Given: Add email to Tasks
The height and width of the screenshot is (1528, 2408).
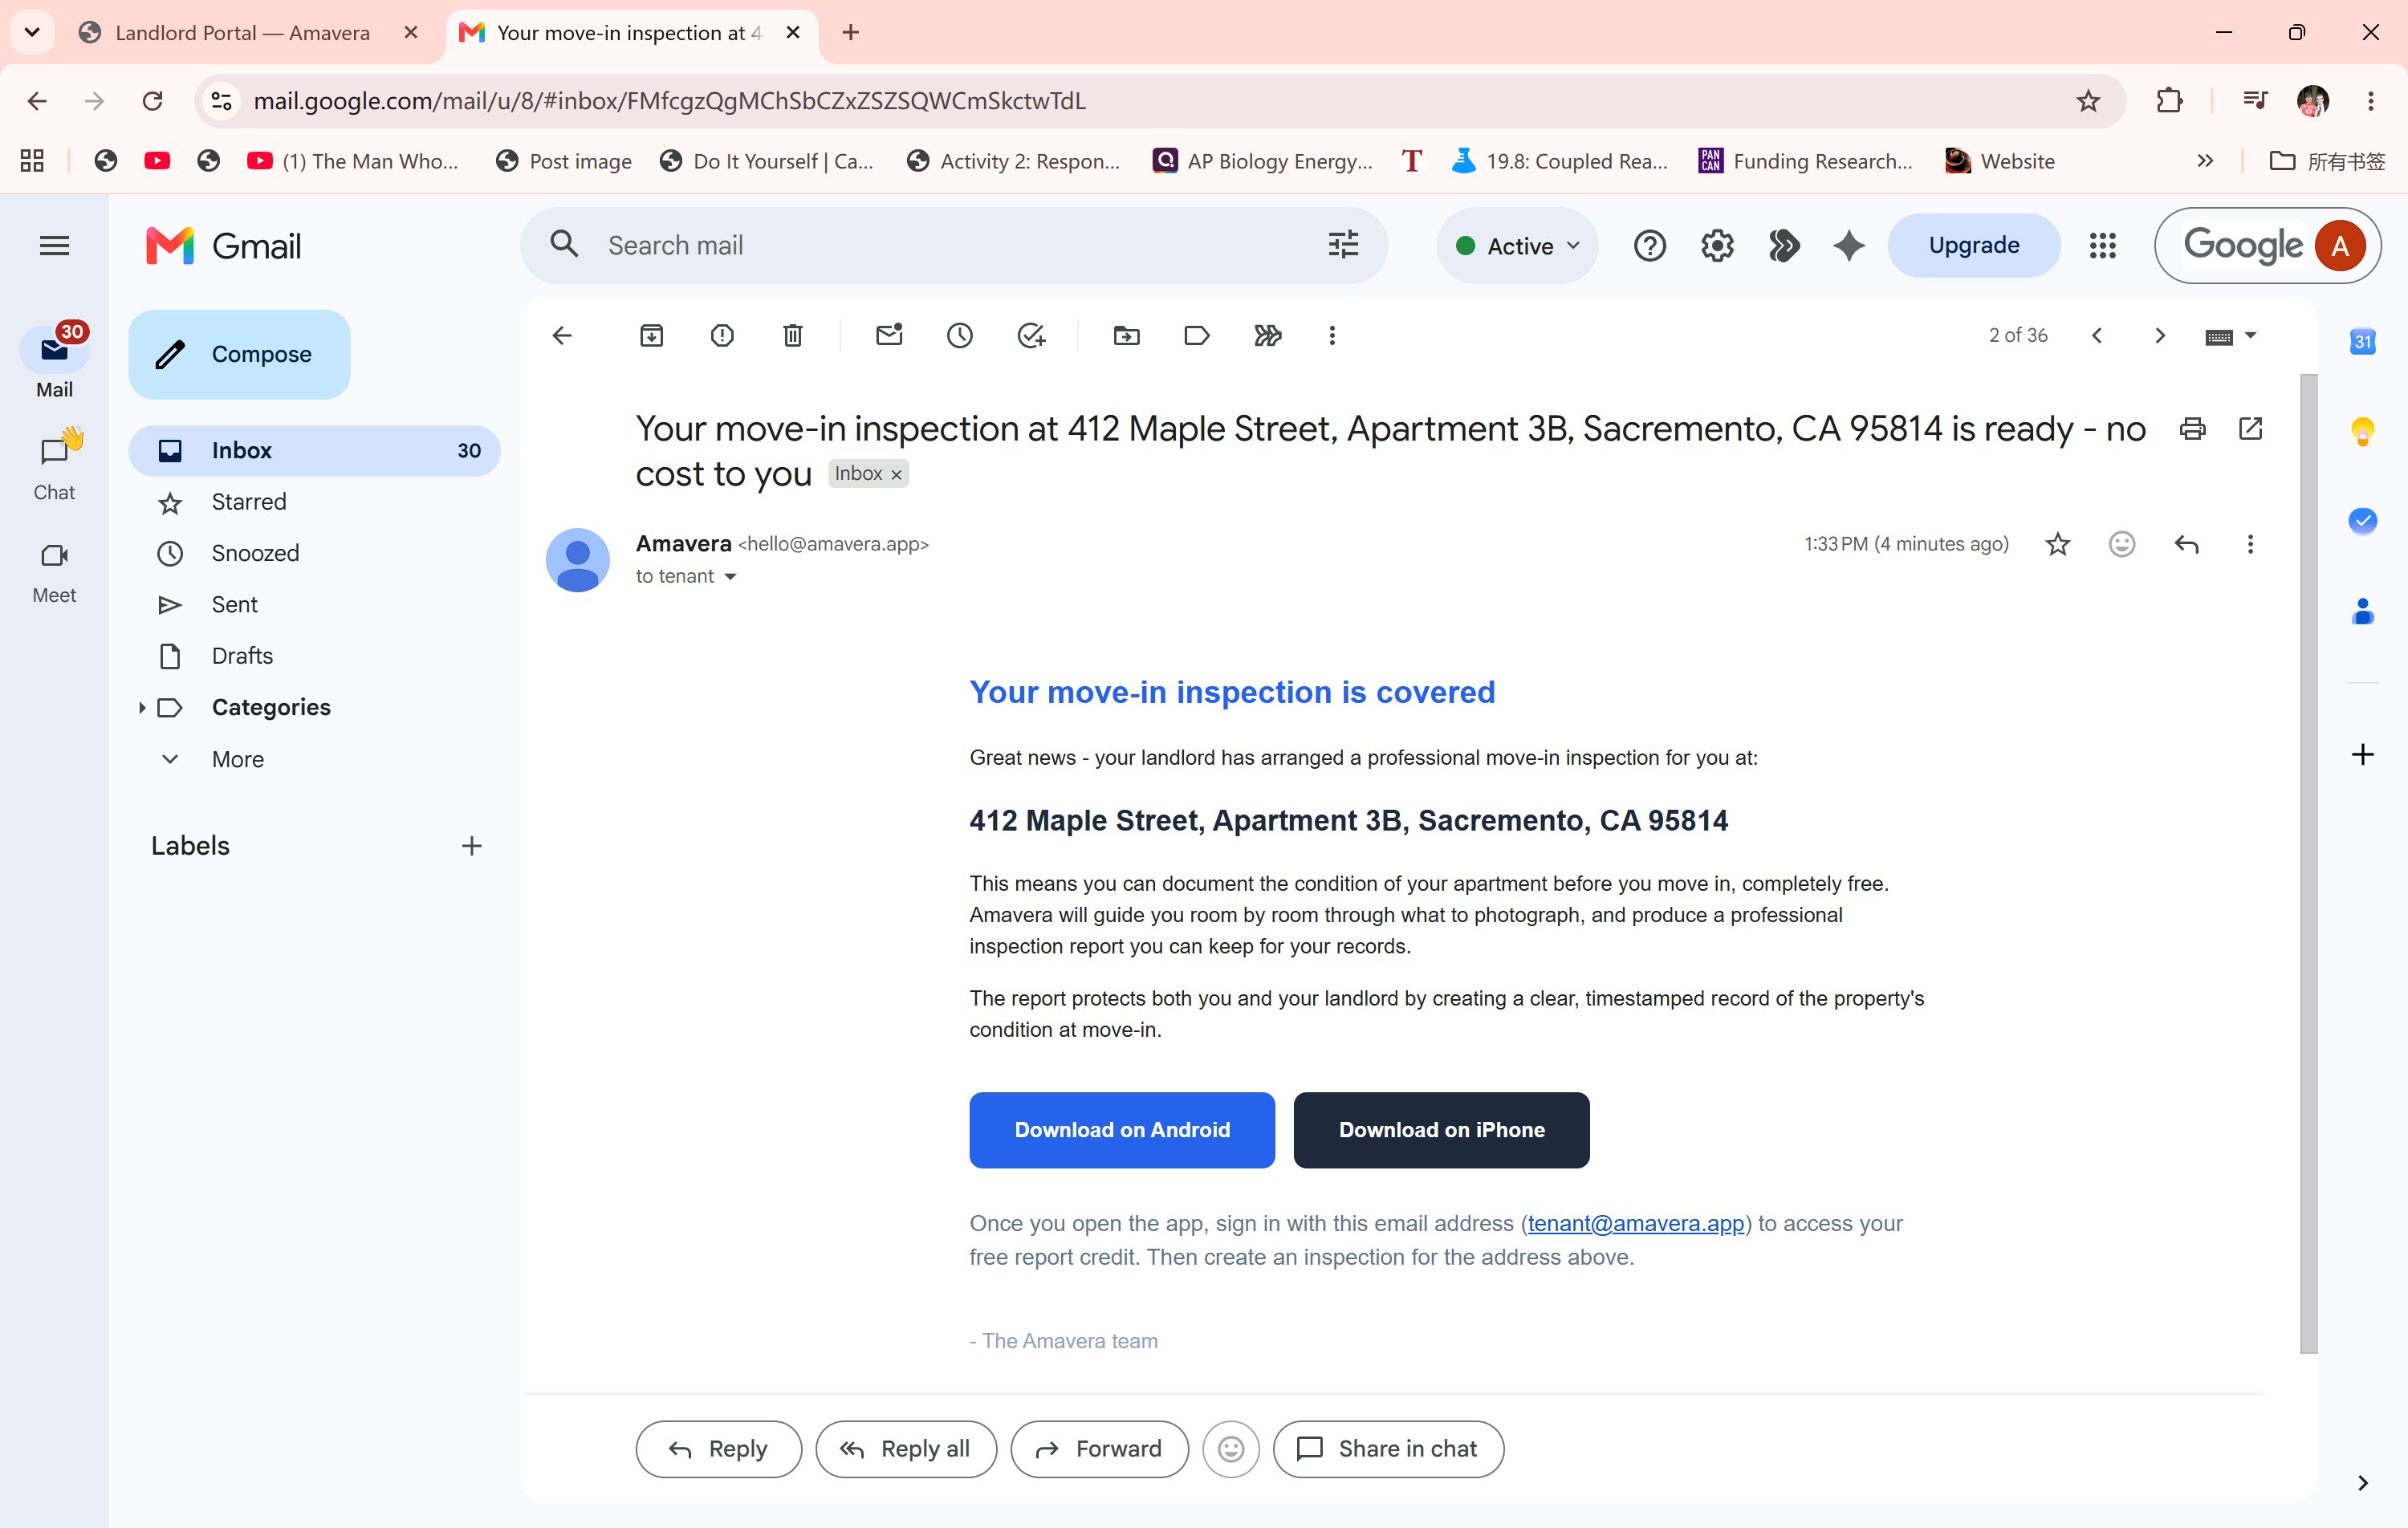Looking at the screenshot, I should [x=1031, y=336].
